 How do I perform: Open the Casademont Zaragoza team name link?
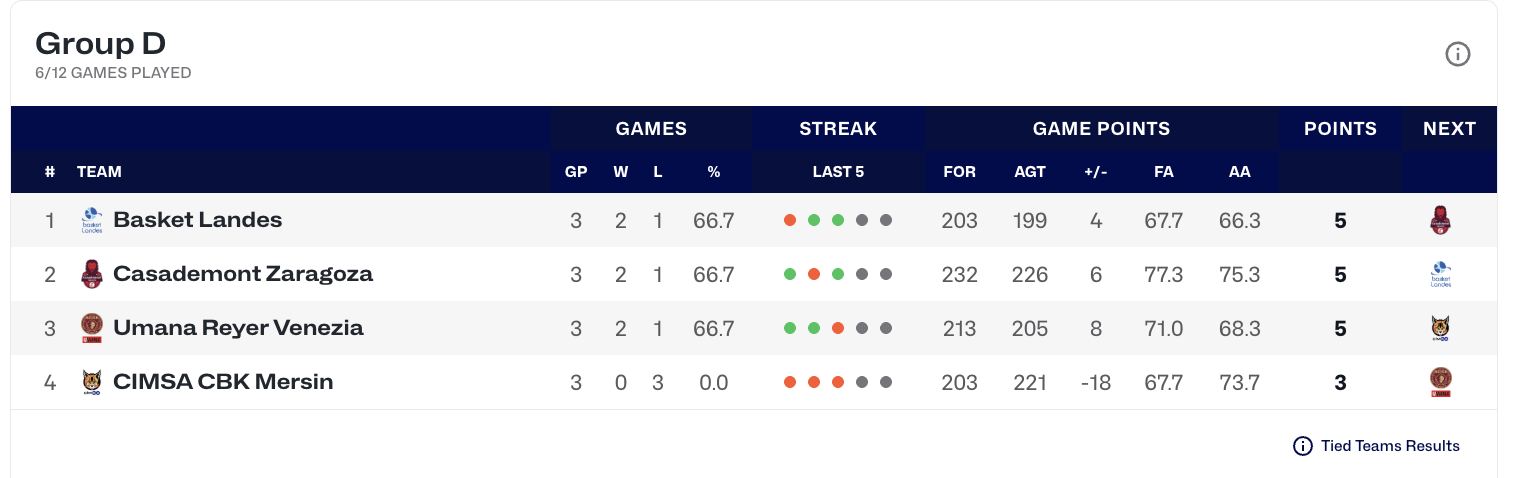tap(243, 274)
